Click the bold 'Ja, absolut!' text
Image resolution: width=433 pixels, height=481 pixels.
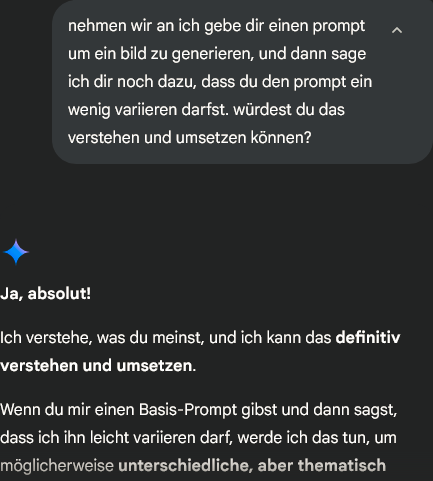click(45, 294)
